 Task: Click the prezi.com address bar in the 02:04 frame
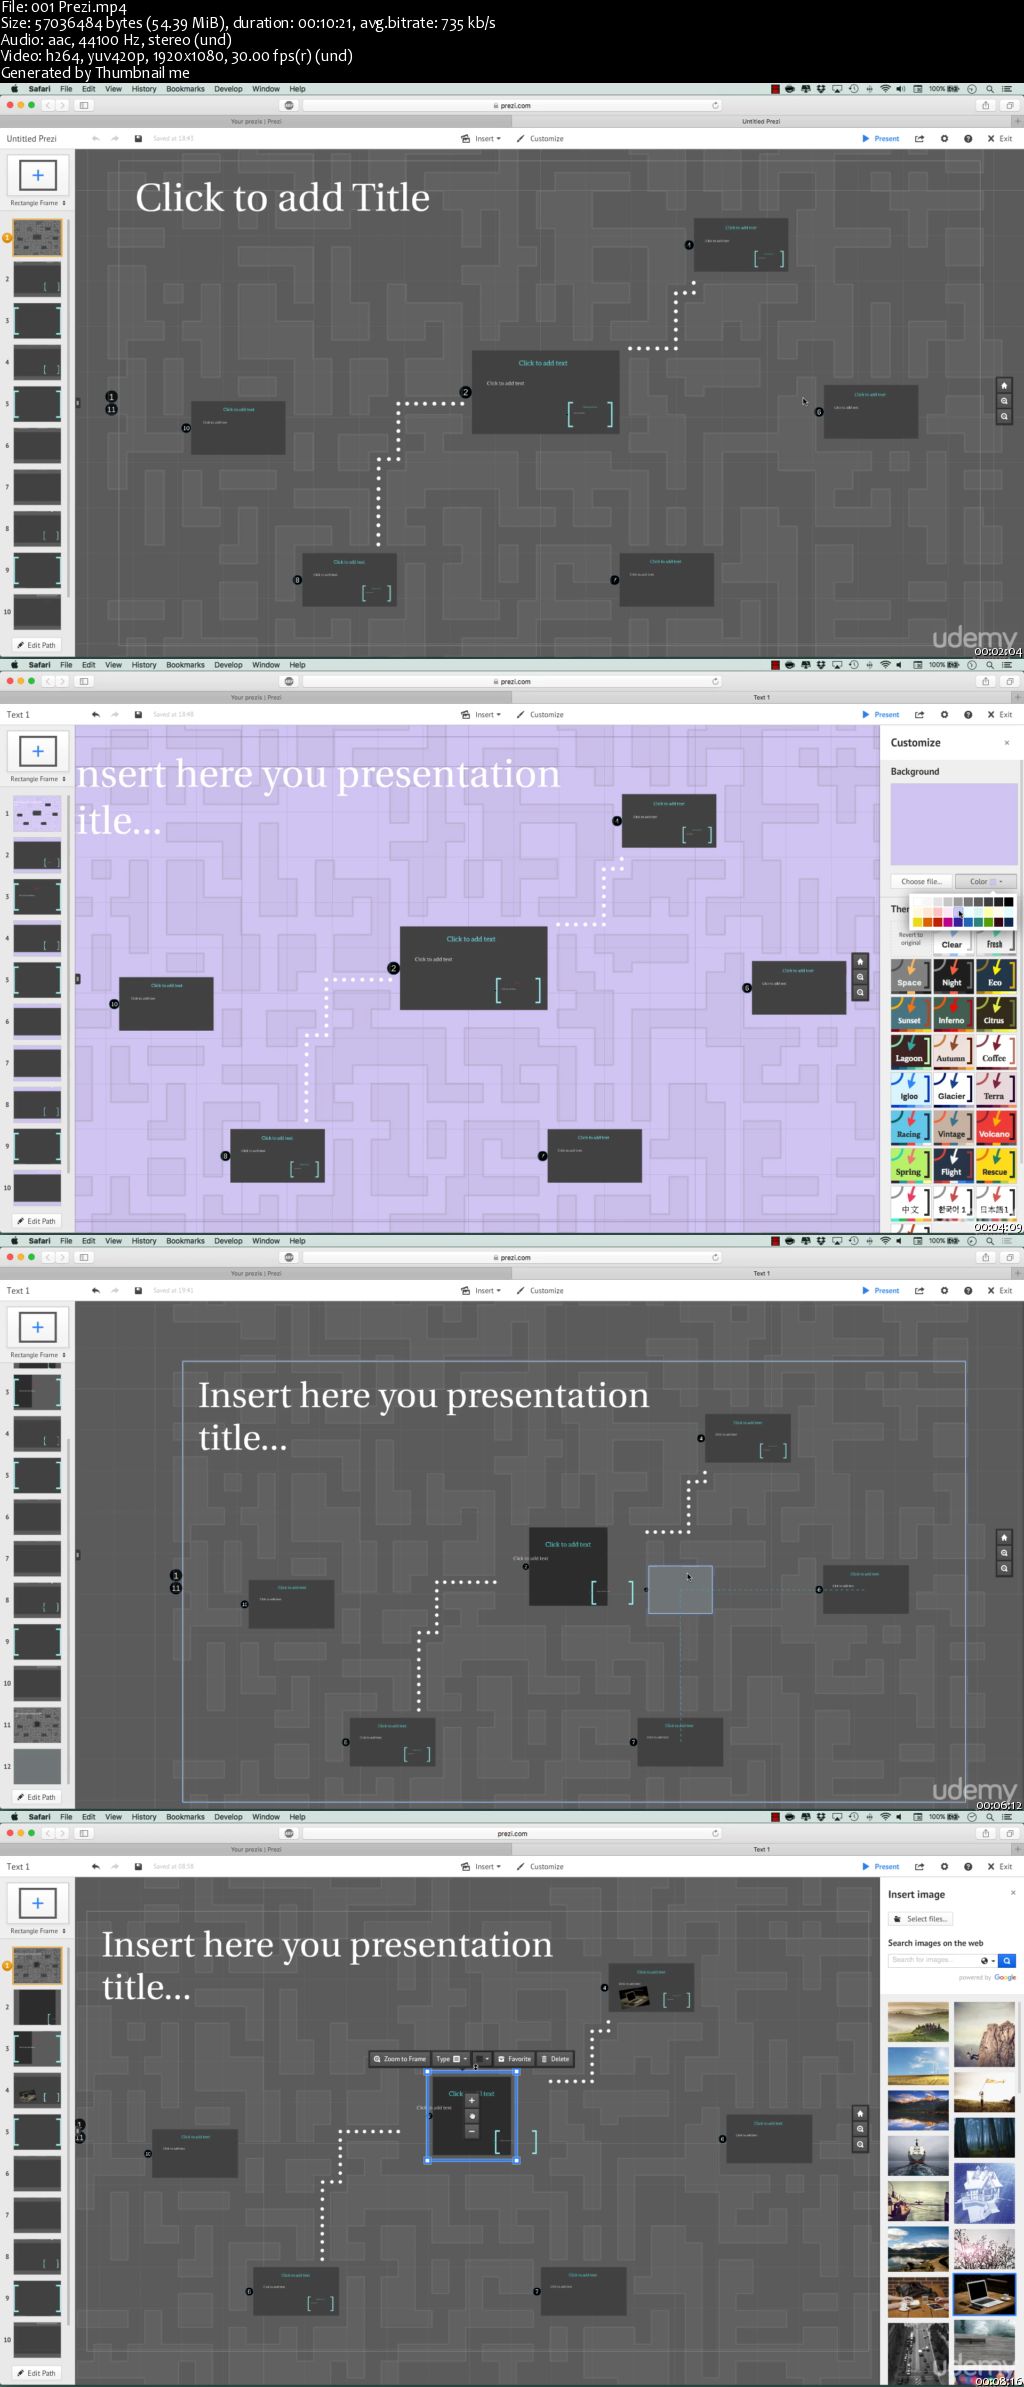point(513,105)
